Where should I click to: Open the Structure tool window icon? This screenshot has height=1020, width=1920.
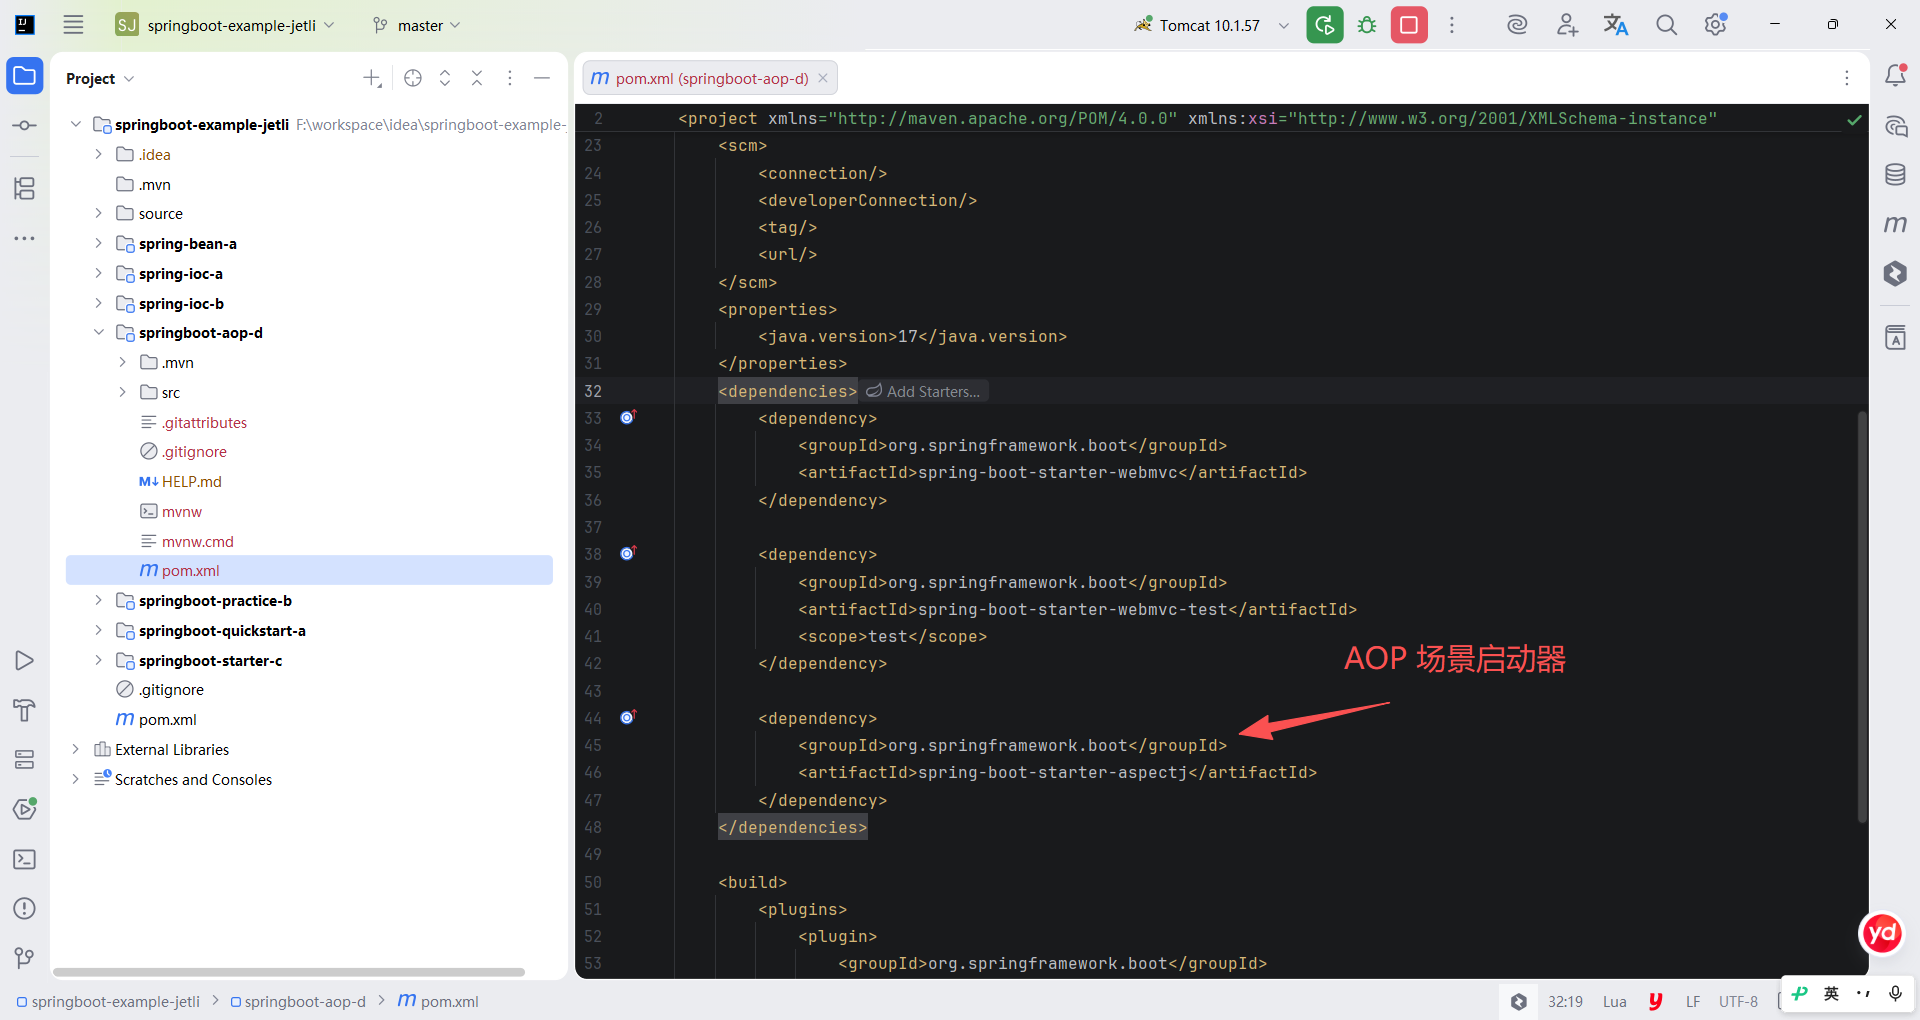[x=25, y=188]
